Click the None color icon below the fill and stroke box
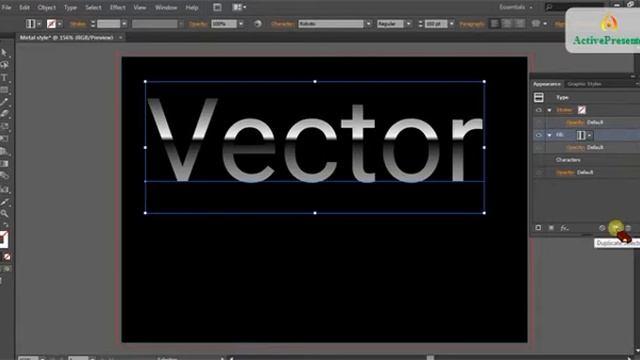This screenshot has height=360, width=640. click(7, 257)
